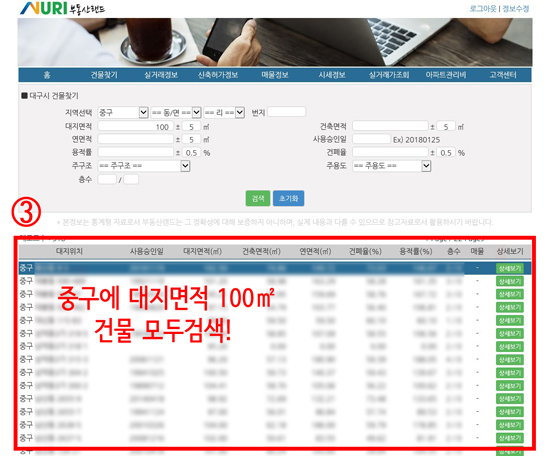
Task: Open the 주용도 dropdown
Action: [391, 166]
